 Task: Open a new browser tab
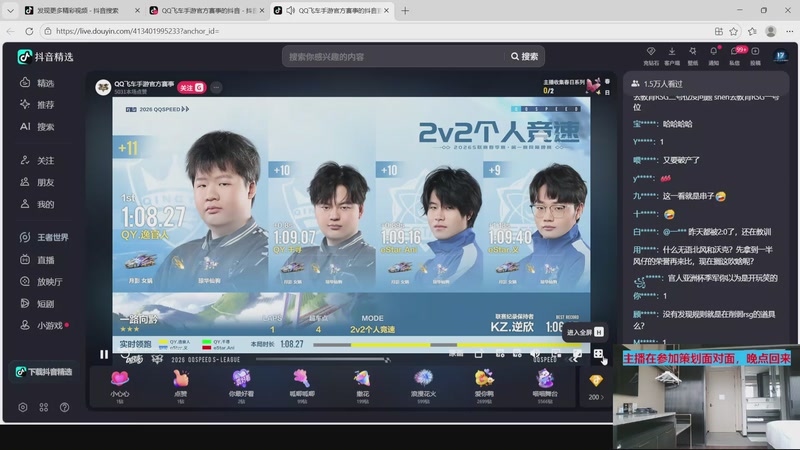click(405, 11)
